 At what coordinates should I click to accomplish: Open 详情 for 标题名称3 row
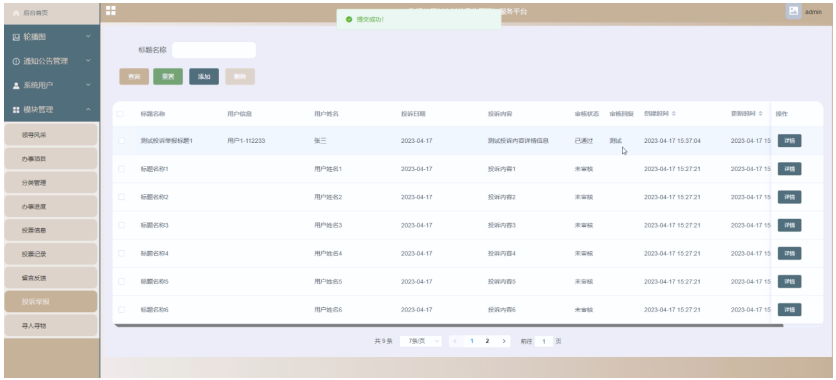[789, 225]
